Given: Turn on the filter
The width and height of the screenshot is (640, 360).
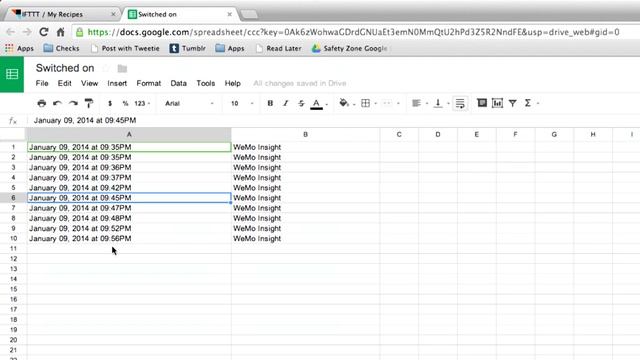Looking at the screenshot, I should 513,103.
